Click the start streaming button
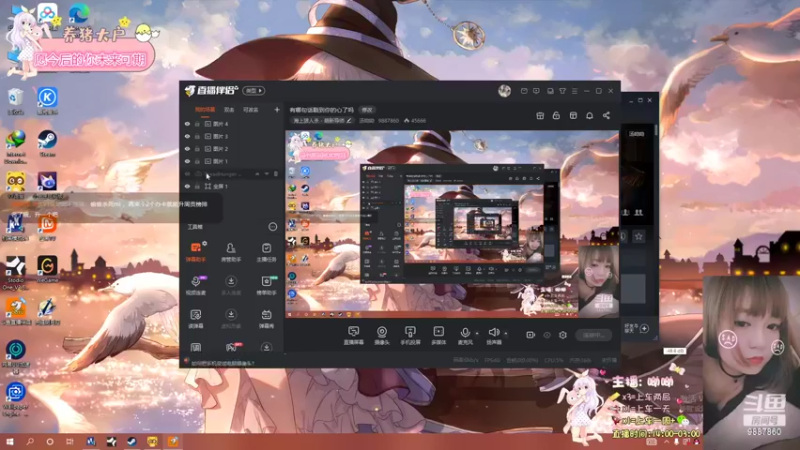 [593, 335]
